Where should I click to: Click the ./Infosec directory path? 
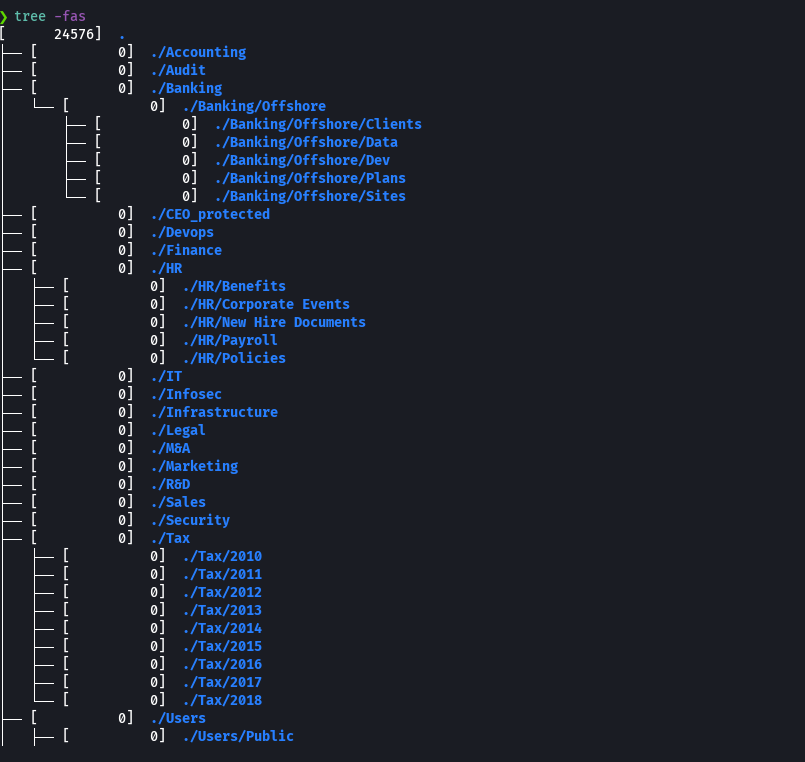(x=186, y=394)
